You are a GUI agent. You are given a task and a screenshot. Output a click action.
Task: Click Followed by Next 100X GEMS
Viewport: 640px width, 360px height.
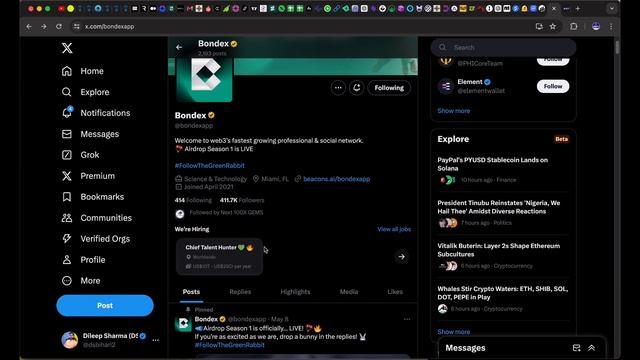click(x=226, y=213)
